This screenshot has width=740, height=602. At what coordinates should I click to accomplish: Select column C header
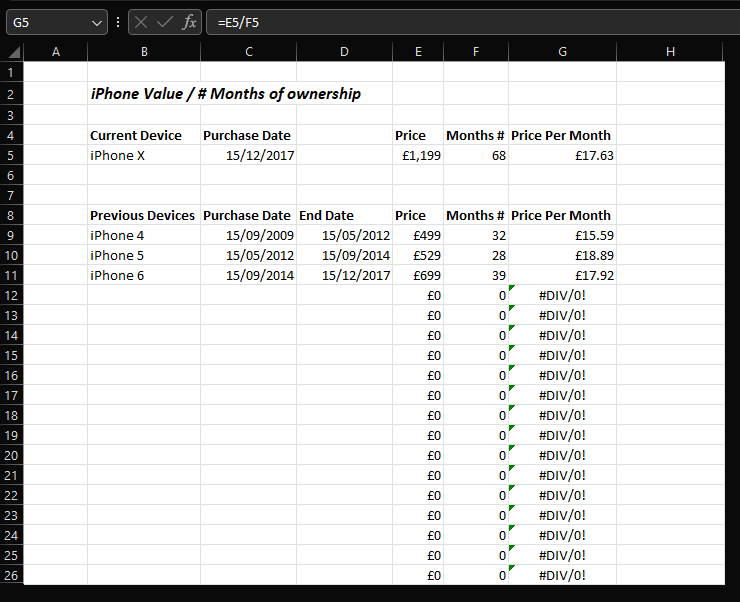(x=249, y=52)
